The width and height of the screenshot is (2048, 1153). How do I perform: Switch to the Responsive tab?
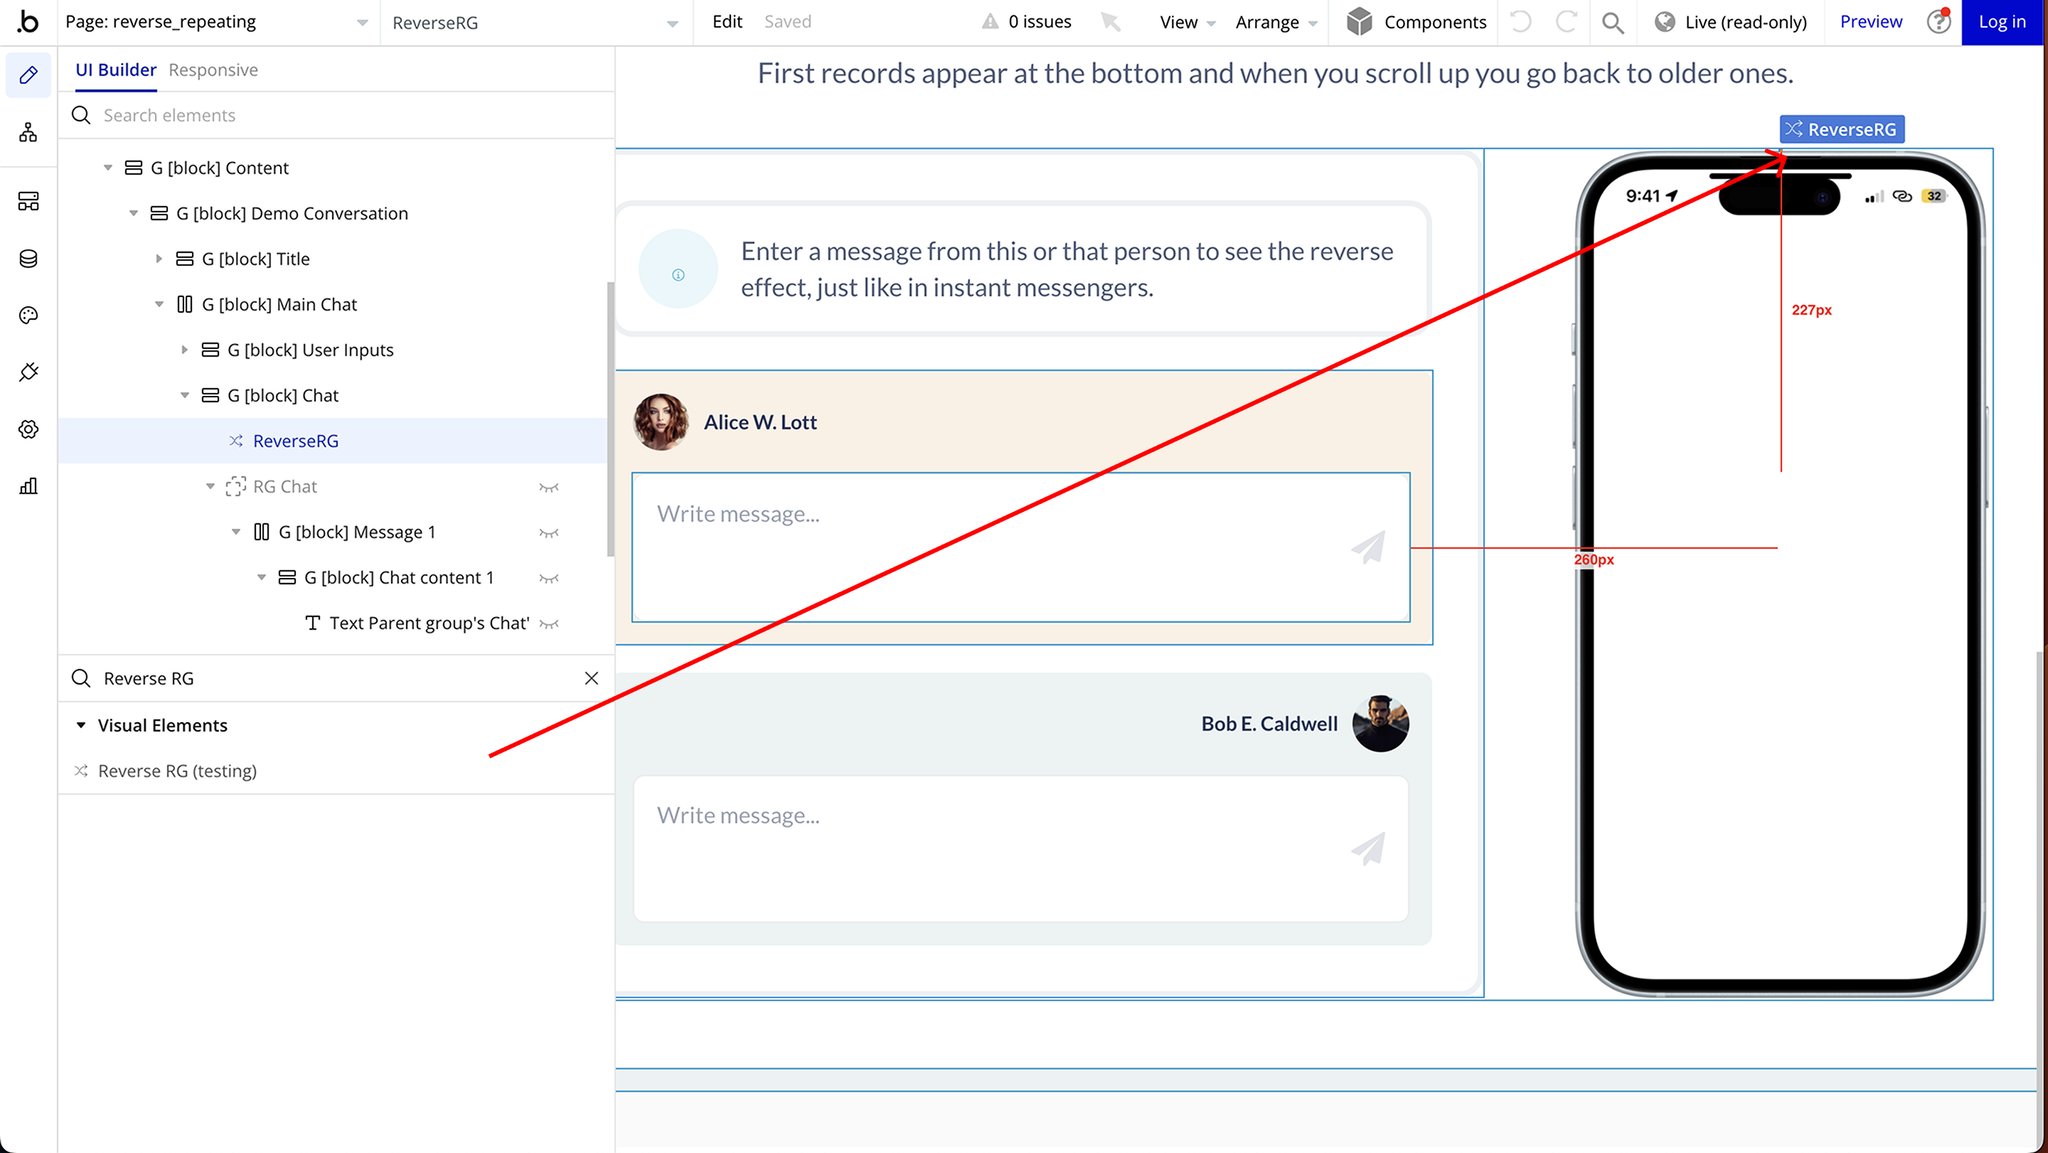coord(213,70)
